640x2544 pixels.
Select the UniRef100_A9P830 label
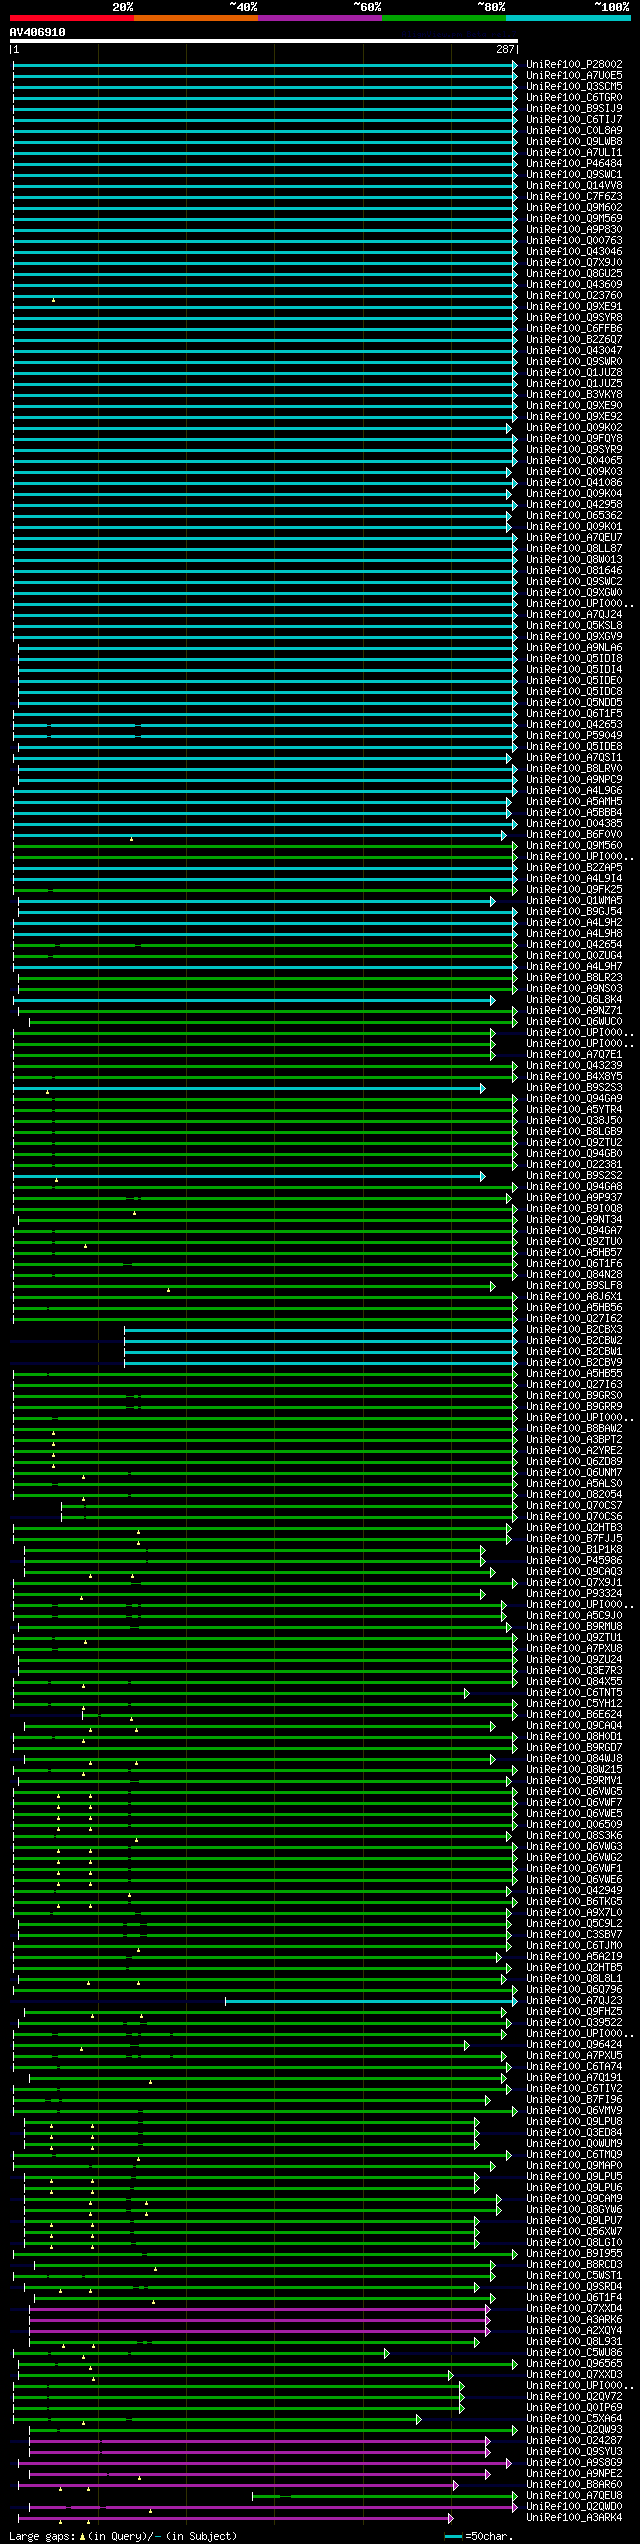574,230
